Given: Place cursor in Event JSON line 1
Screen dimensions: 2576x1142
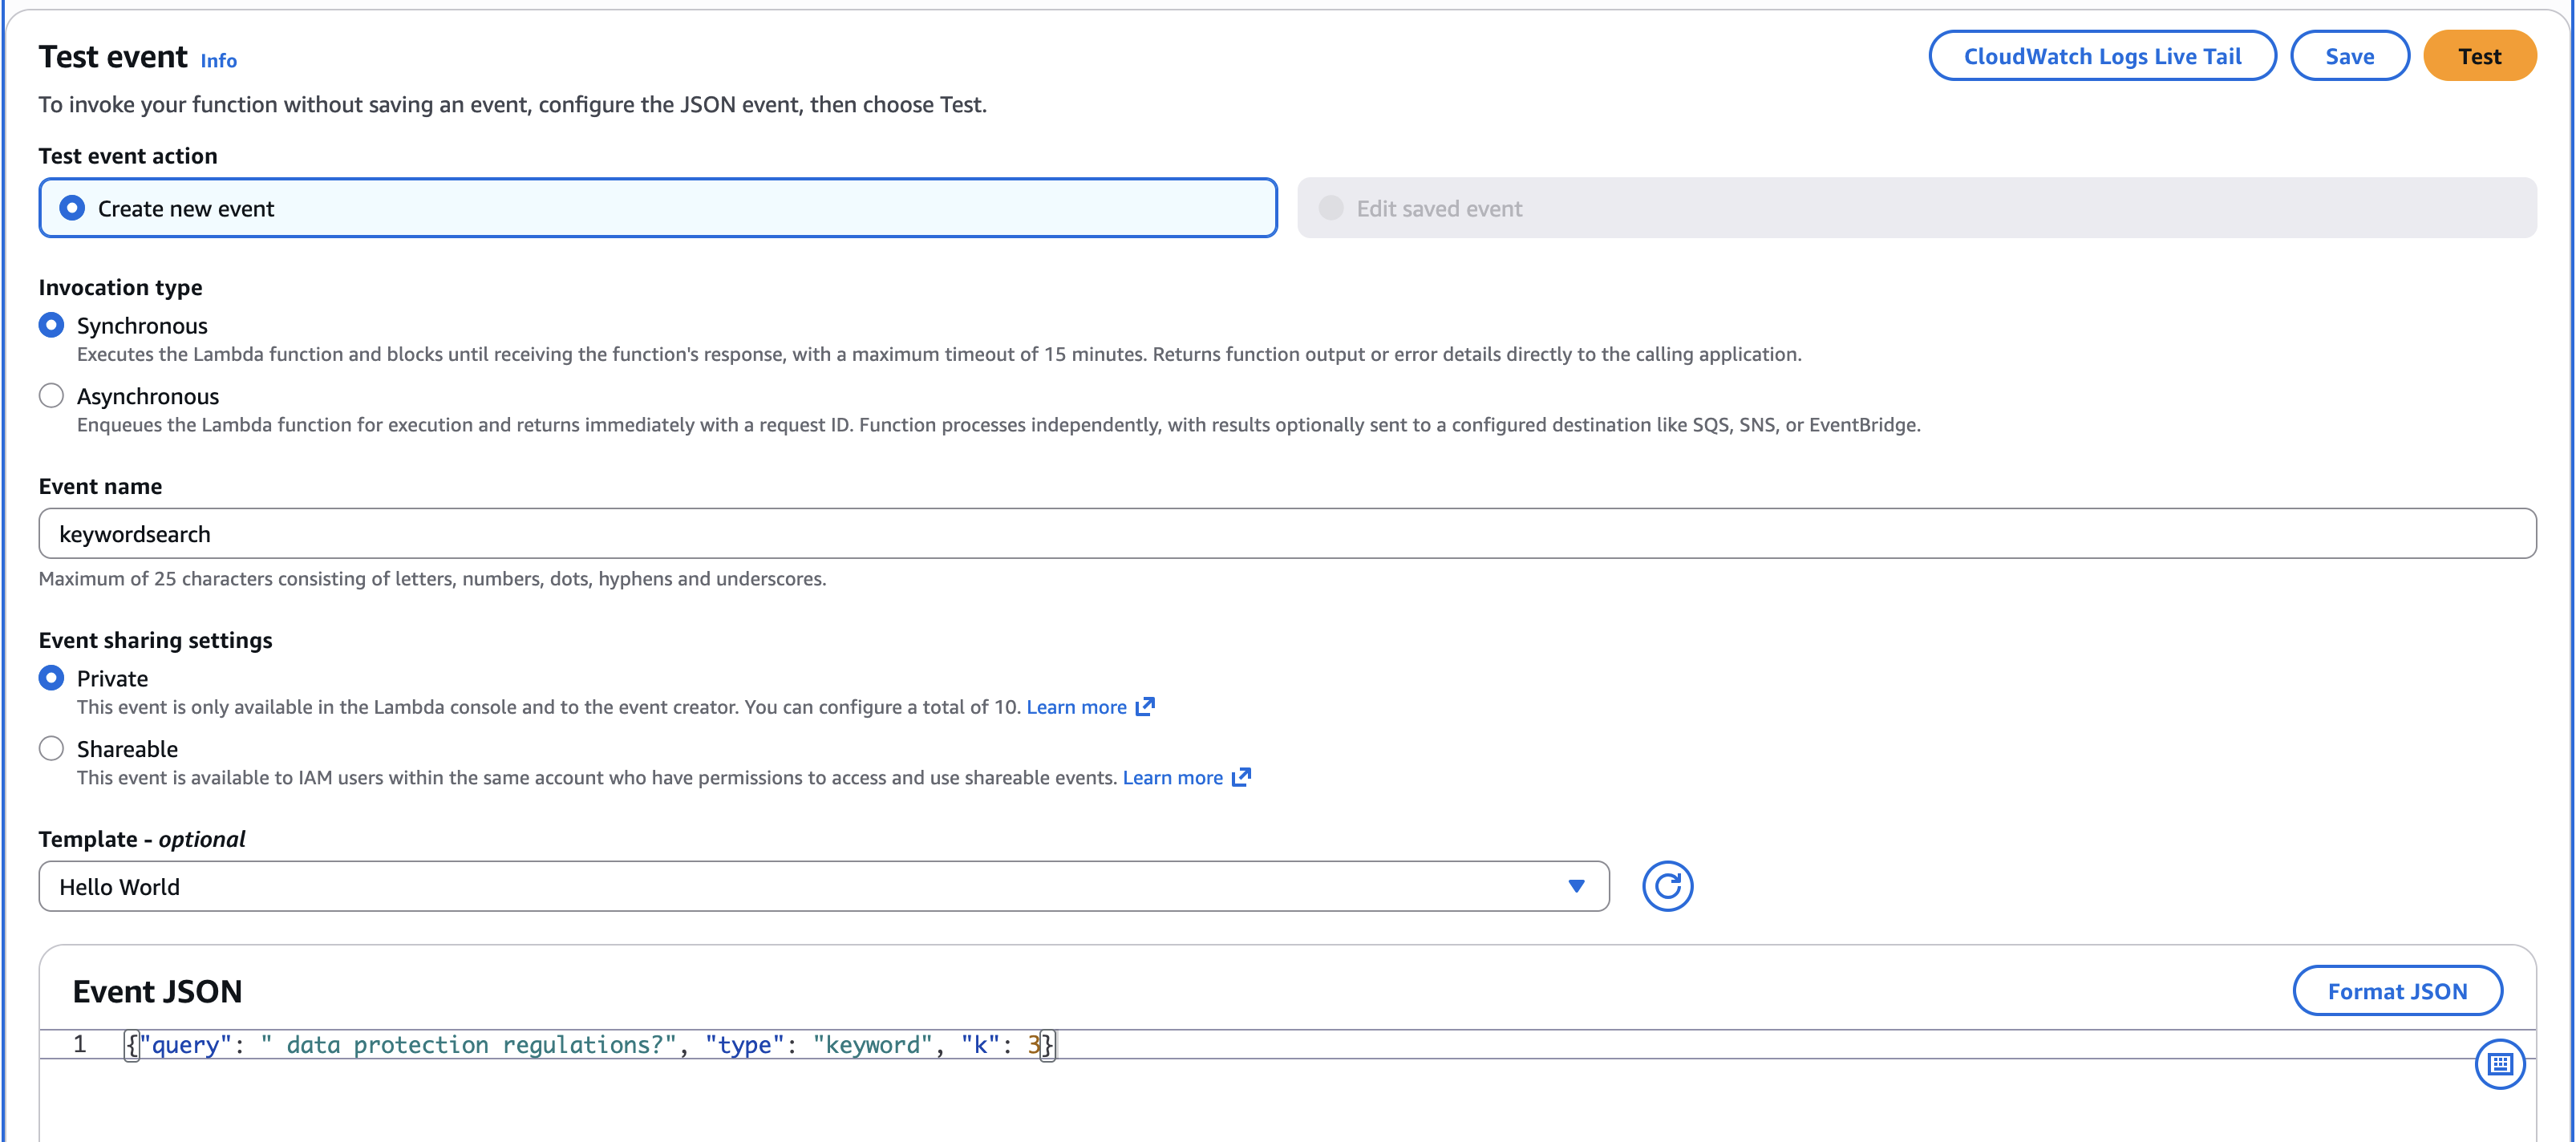Looking at the screenshot, I should pos(1290,1045).
